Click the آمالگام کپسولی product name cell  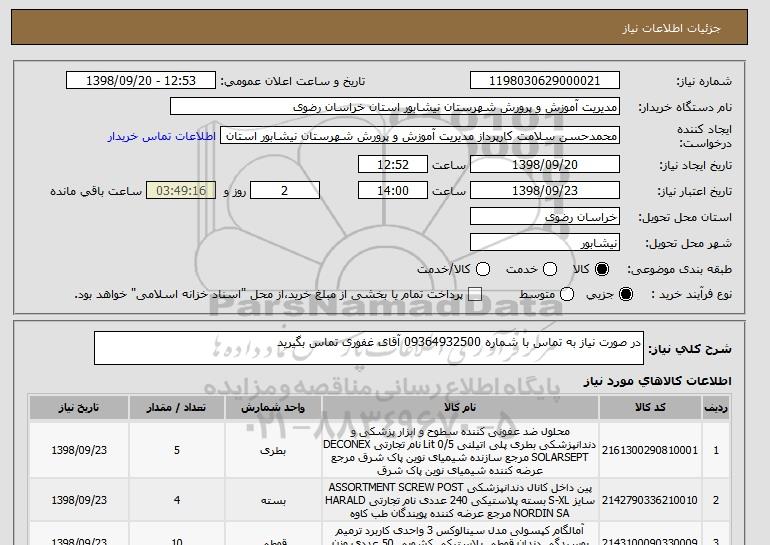pos(460,534)
